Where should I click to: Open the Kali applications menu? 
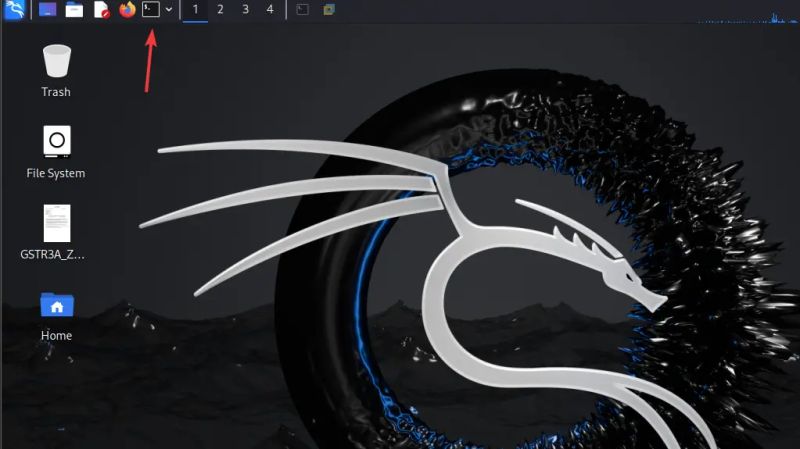(14, 10)
